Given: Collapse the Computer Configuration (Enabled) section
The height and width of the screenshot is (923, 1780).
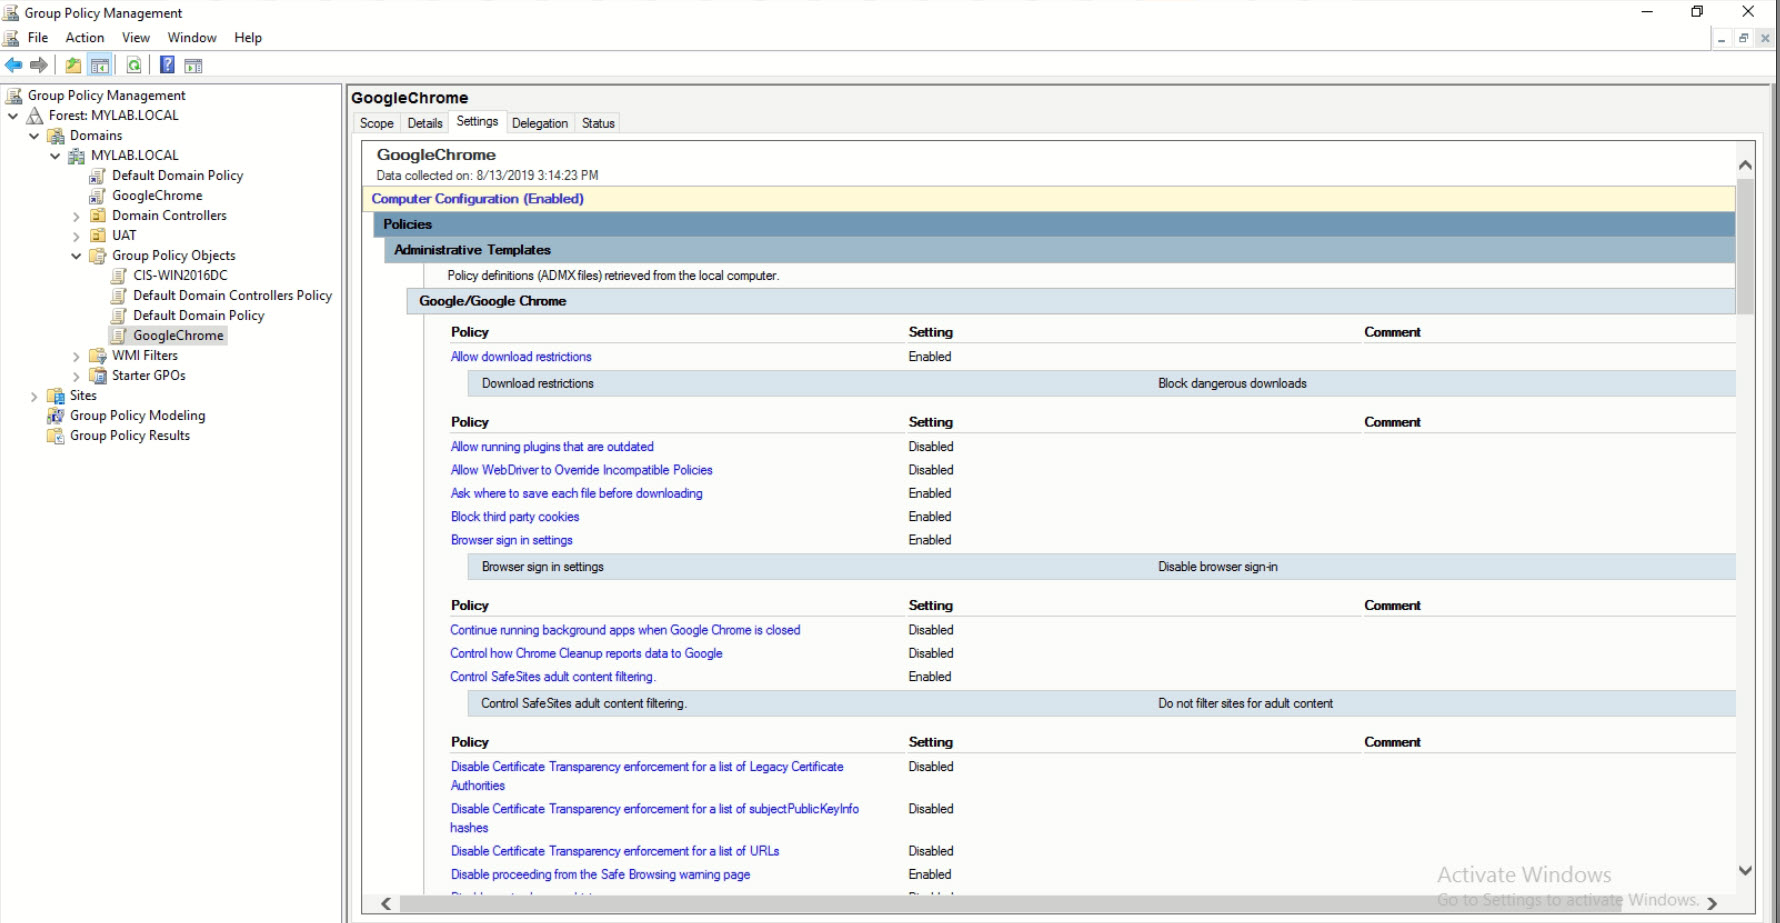Looking at the screenshot, I should [x=1048, y=199].
